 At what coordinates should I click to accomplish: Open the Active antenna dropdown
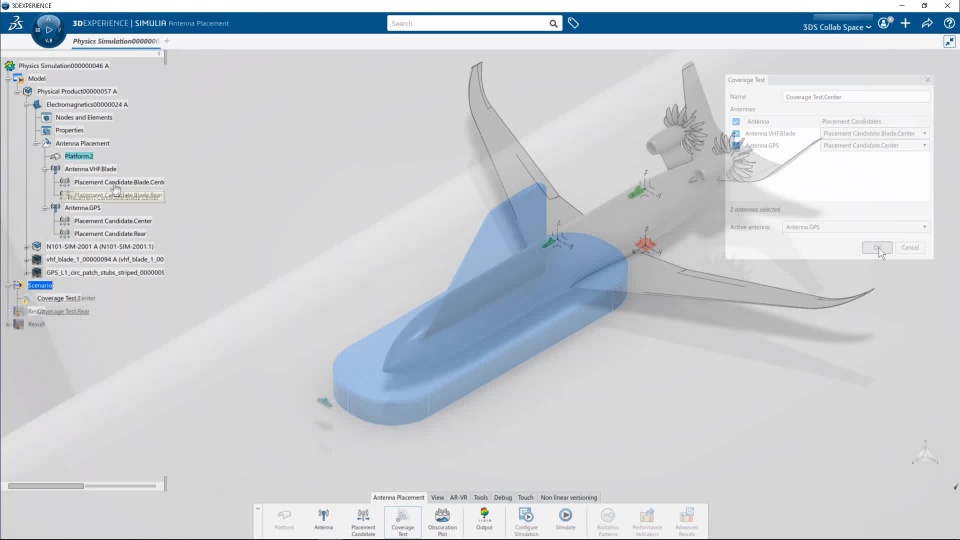click(855, 227)
